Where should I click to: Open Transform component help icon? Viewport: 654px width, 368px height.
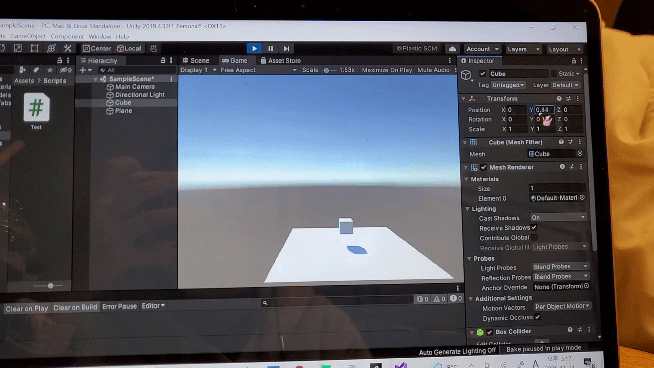click(559, 98)
